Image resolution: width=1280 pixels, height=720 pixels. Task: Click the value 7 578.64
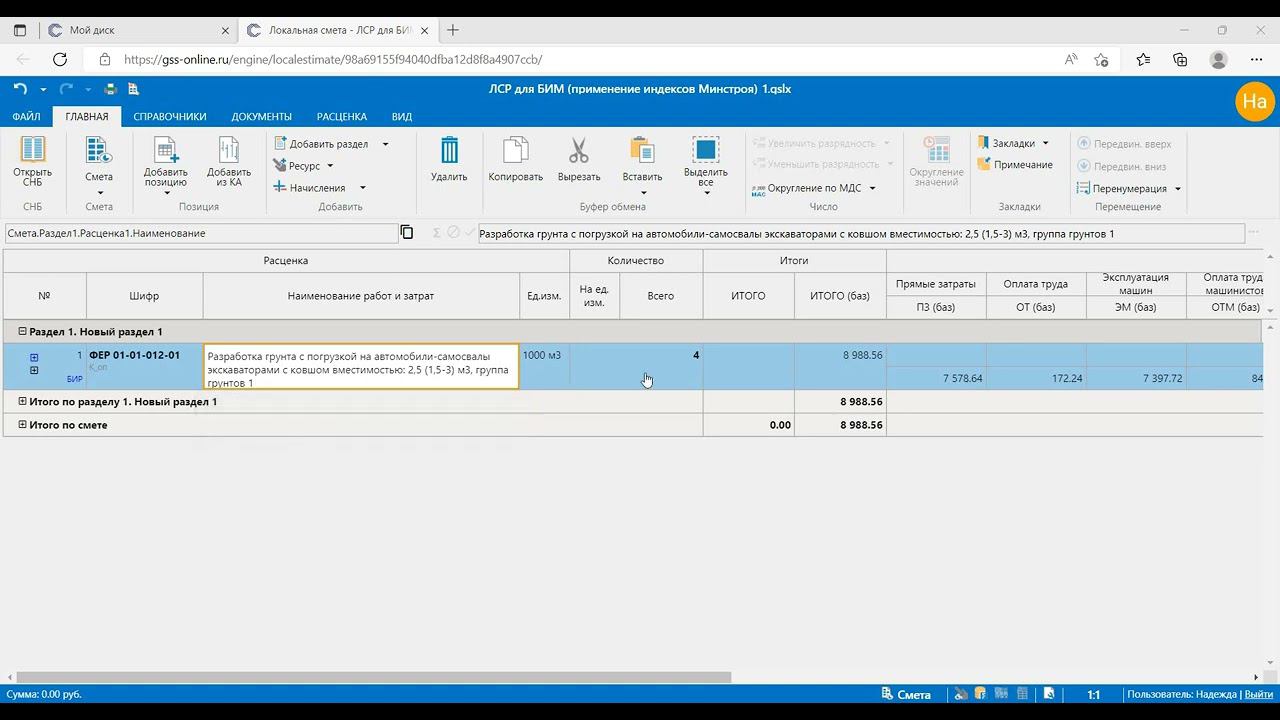tap(962, 379)
